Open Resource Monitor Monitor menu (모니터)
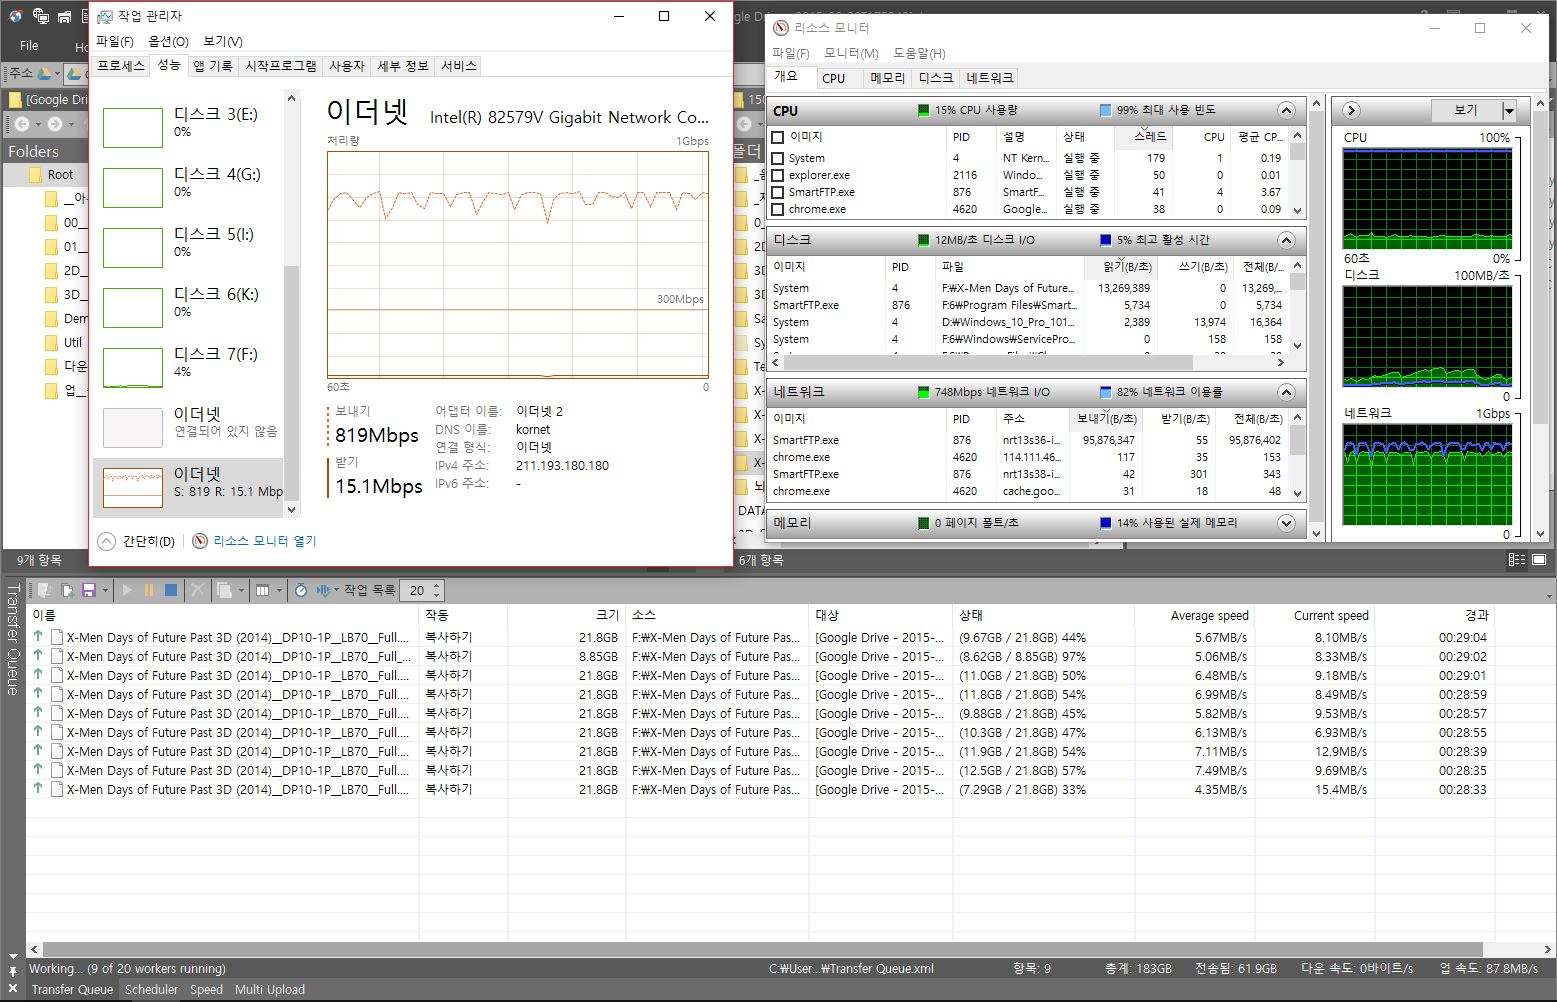Screen dimensions: 1557x1002 (x=851, y=53)
